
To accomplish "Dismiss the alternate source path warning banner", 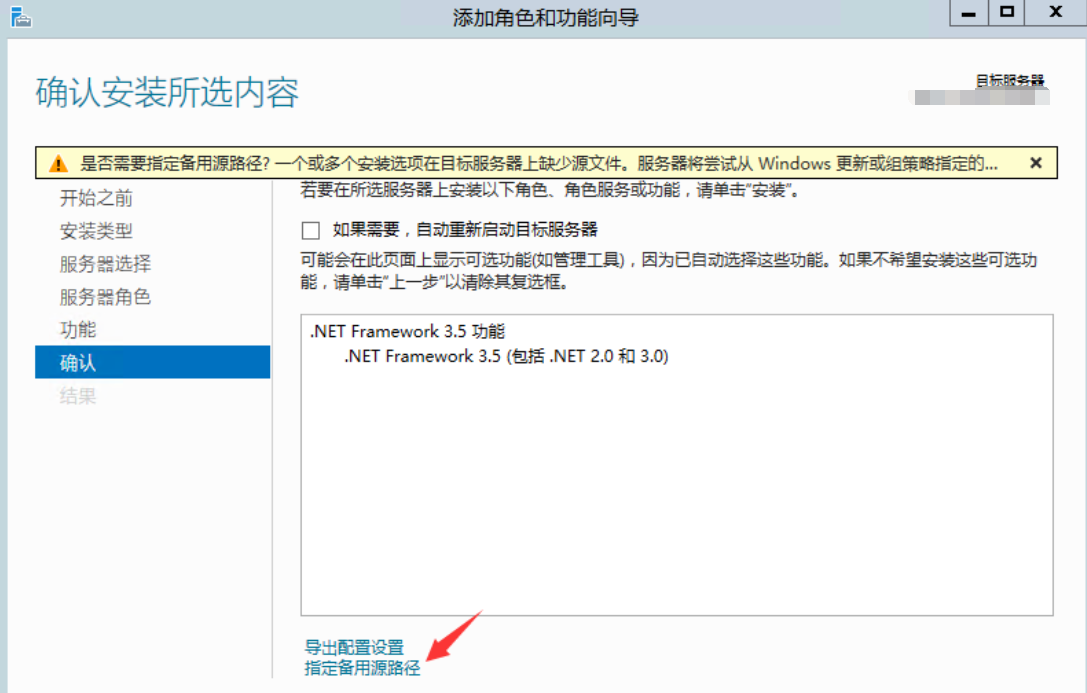I will [x=1036, y=163].
